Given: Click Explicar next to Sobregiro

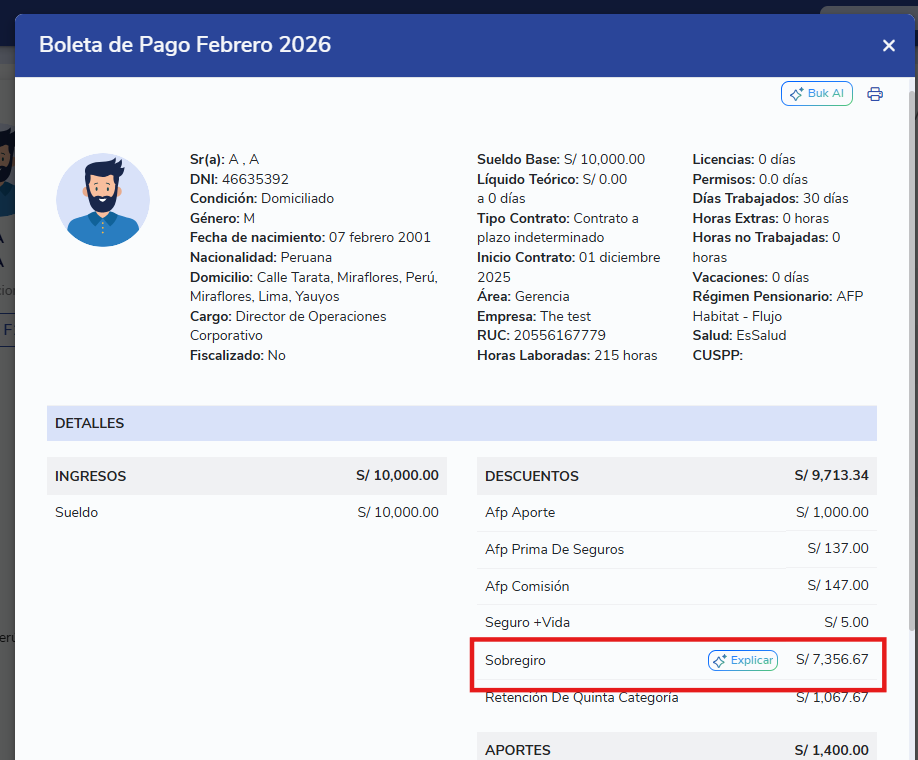Looking at the screenshot, I should click(742, 661).
